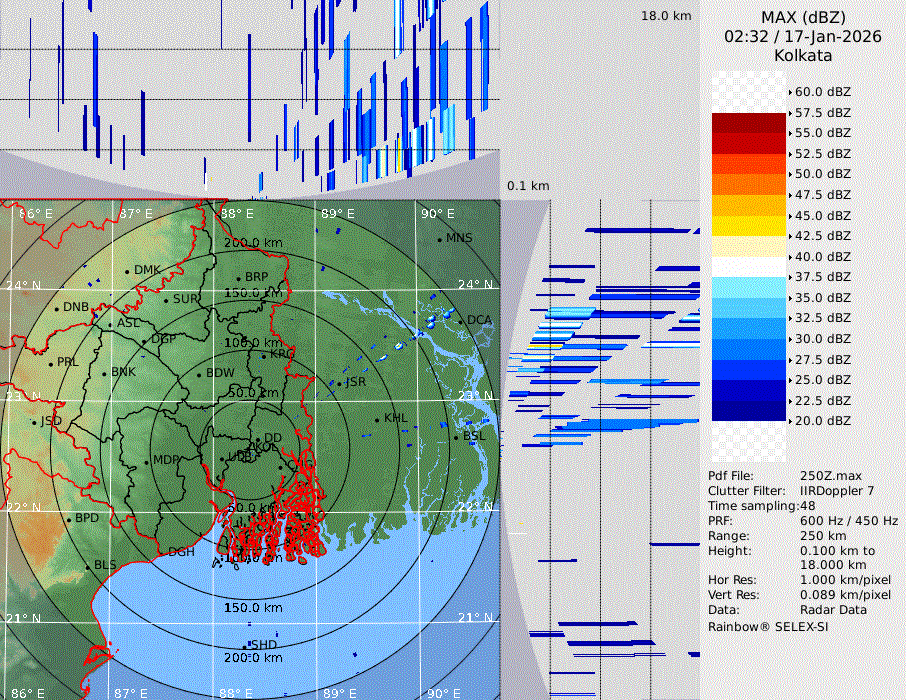Image resolution: width=906 pixels, height=700 pixels.
Task: Click the BPD station dot
Action: tap(69, 519)
